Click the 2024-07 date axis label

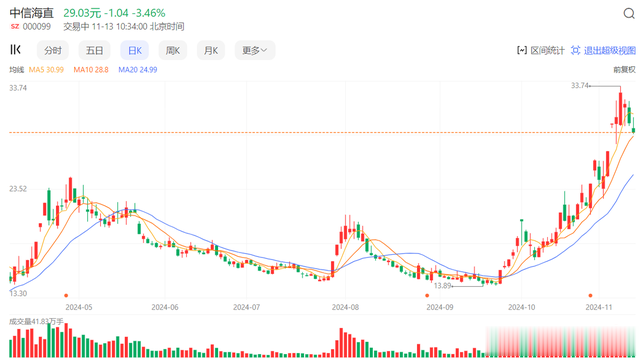point(246,307)
